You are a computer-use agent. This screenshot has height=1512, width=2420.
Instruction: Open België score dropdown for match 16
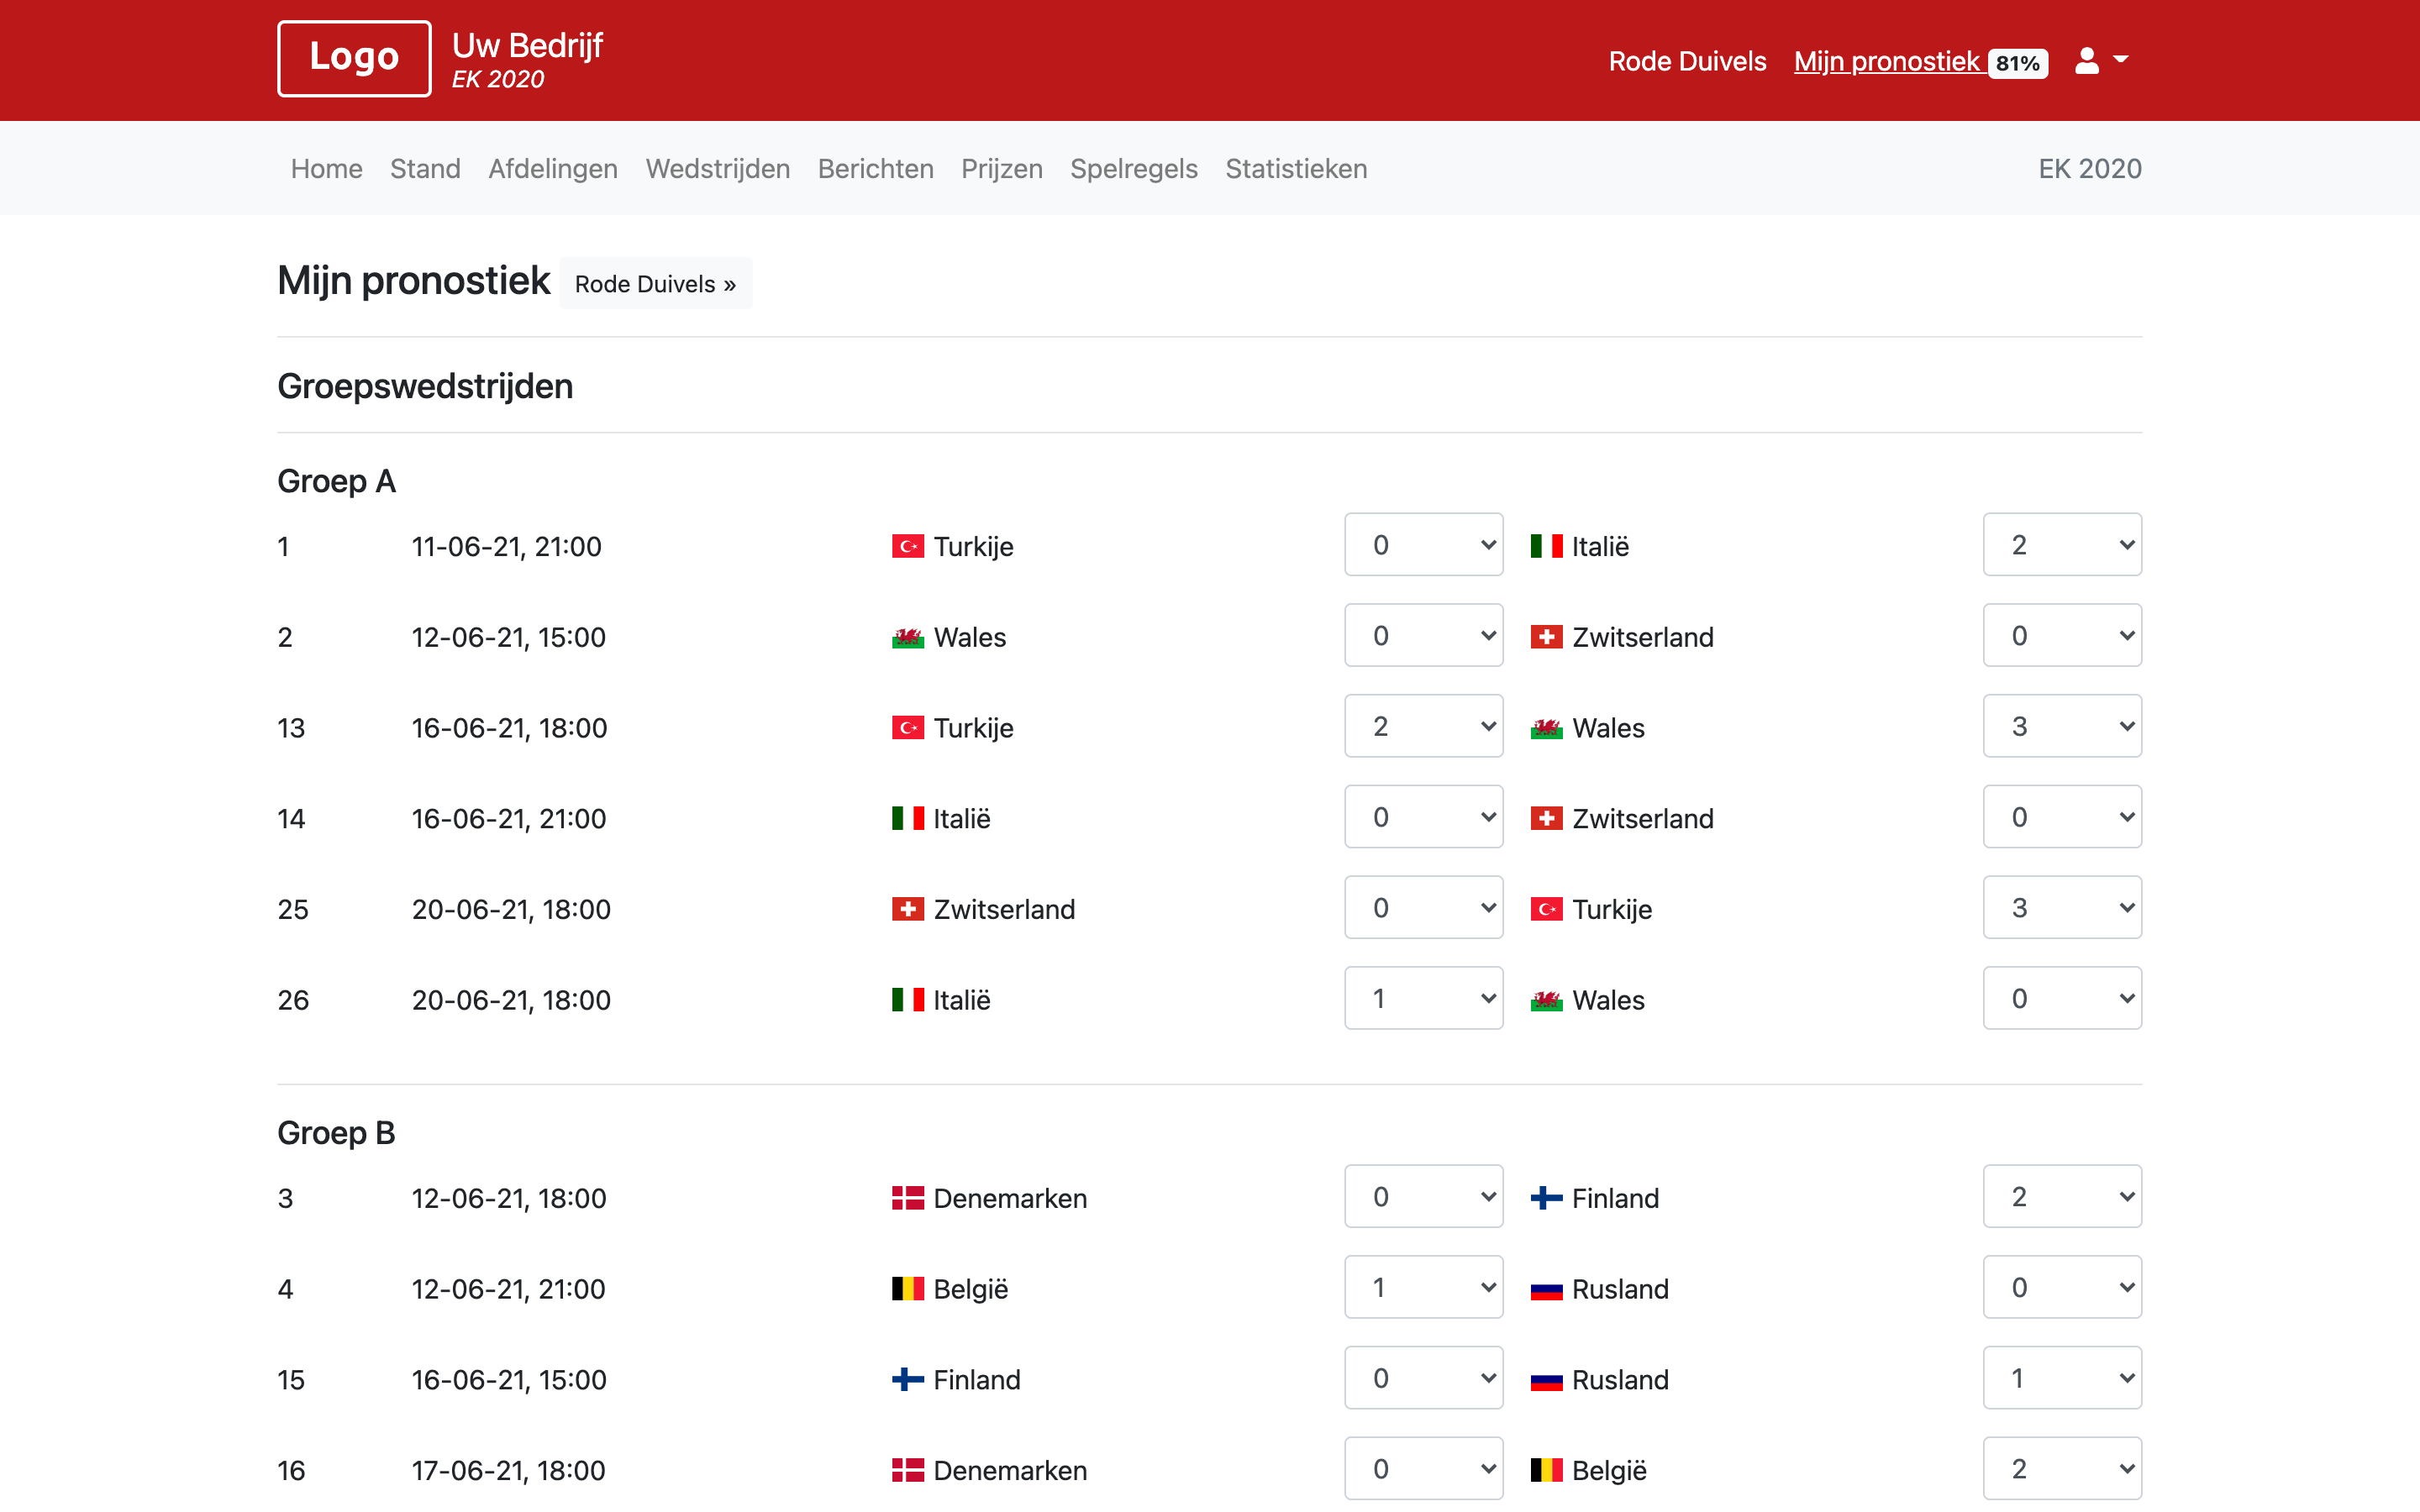coord(2062,1469)
